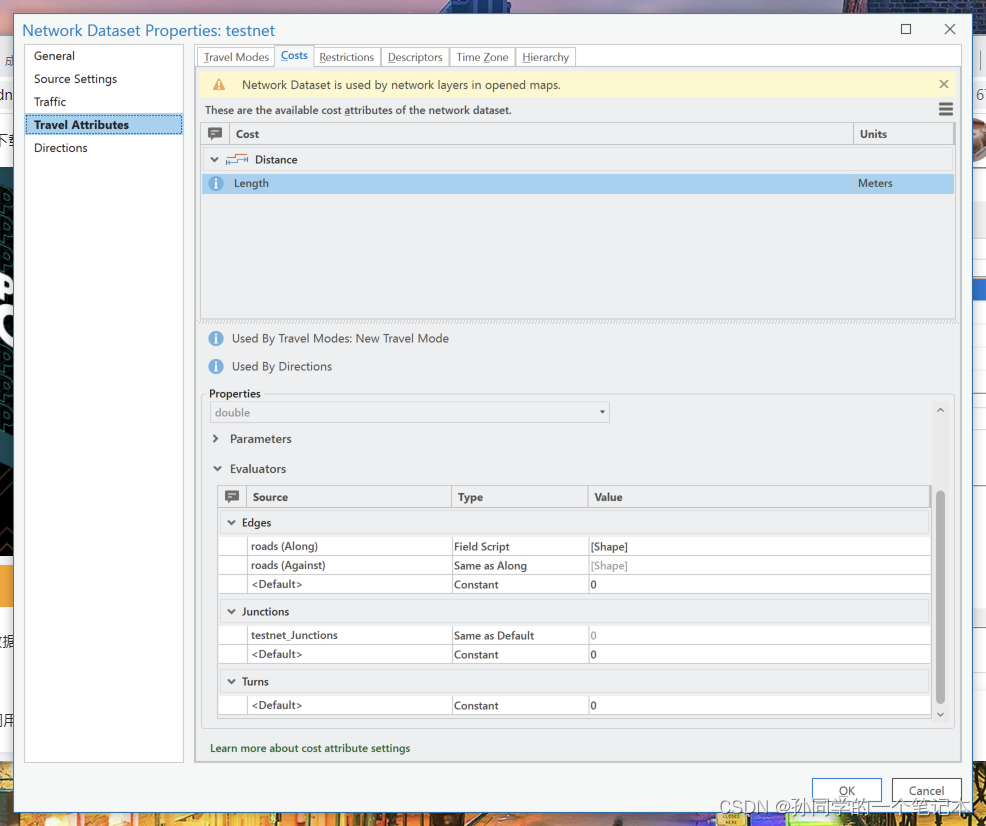This screenshot has width=986, height=826.
Task: Select roads (Against) source row
Action: pyautogui.click(x=349, y=565)
